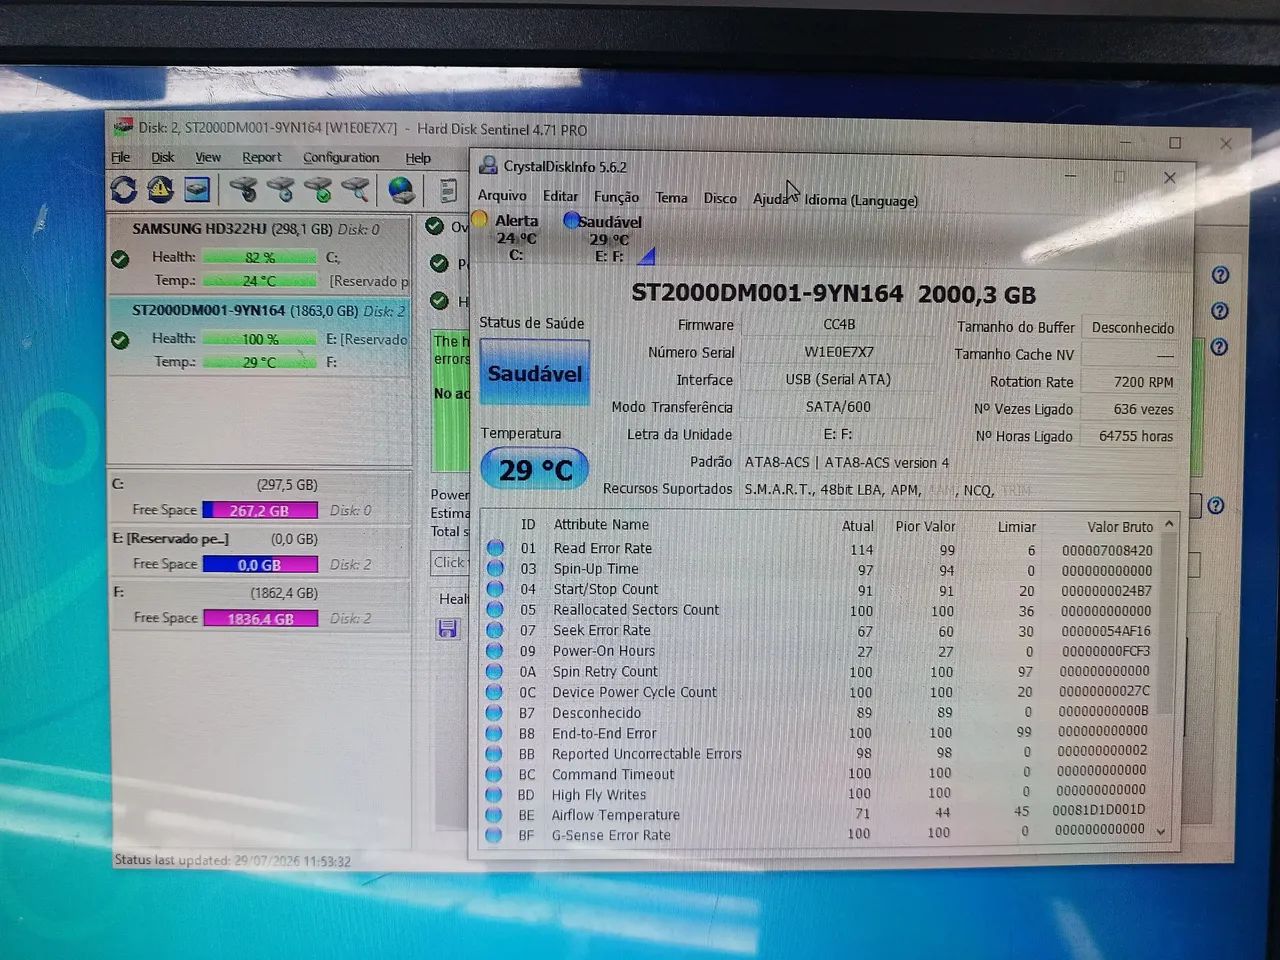Image resolution: width=1280 pixels, height=960 pixels.
Task: Select the Device Power Cycle Count row
Action: pyautogui.click(x=820, y=692)
